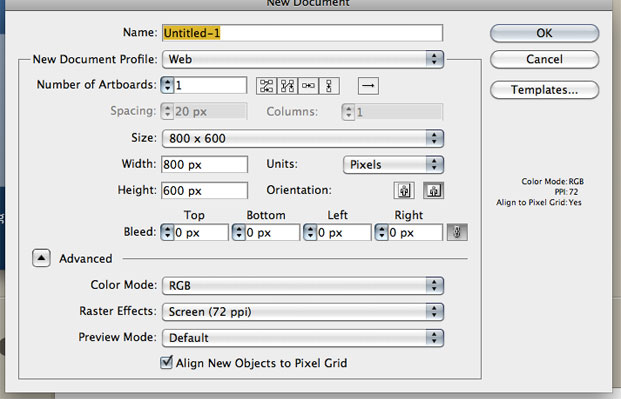Open the Templates... button

544,90
